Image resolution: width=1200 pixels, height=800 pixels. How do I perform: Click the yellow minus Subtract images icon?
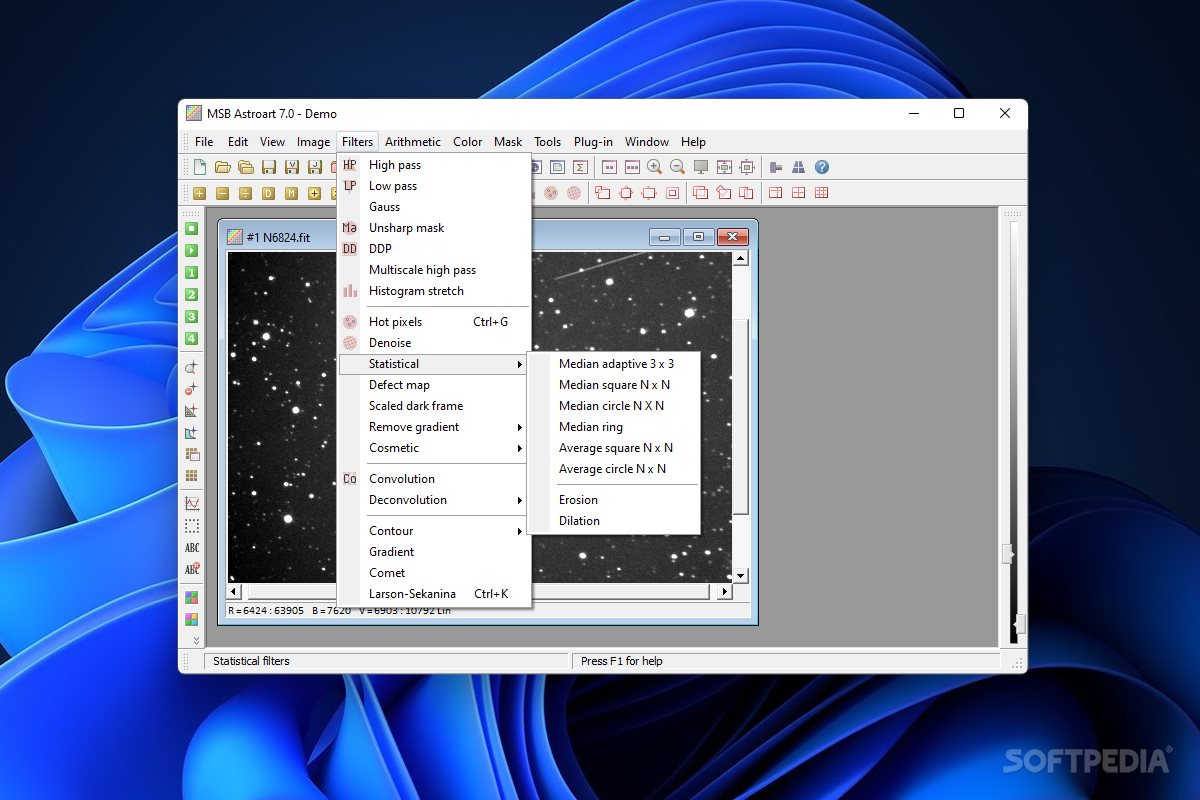[223, 193]
